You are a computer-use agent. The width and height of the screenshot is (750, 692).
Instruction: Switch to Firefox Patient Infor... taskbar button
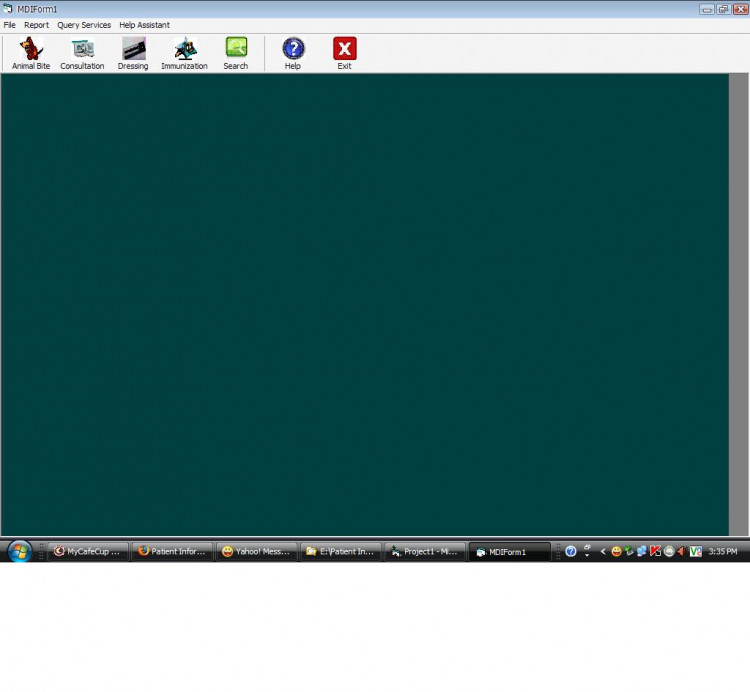(x=172, y=551)
